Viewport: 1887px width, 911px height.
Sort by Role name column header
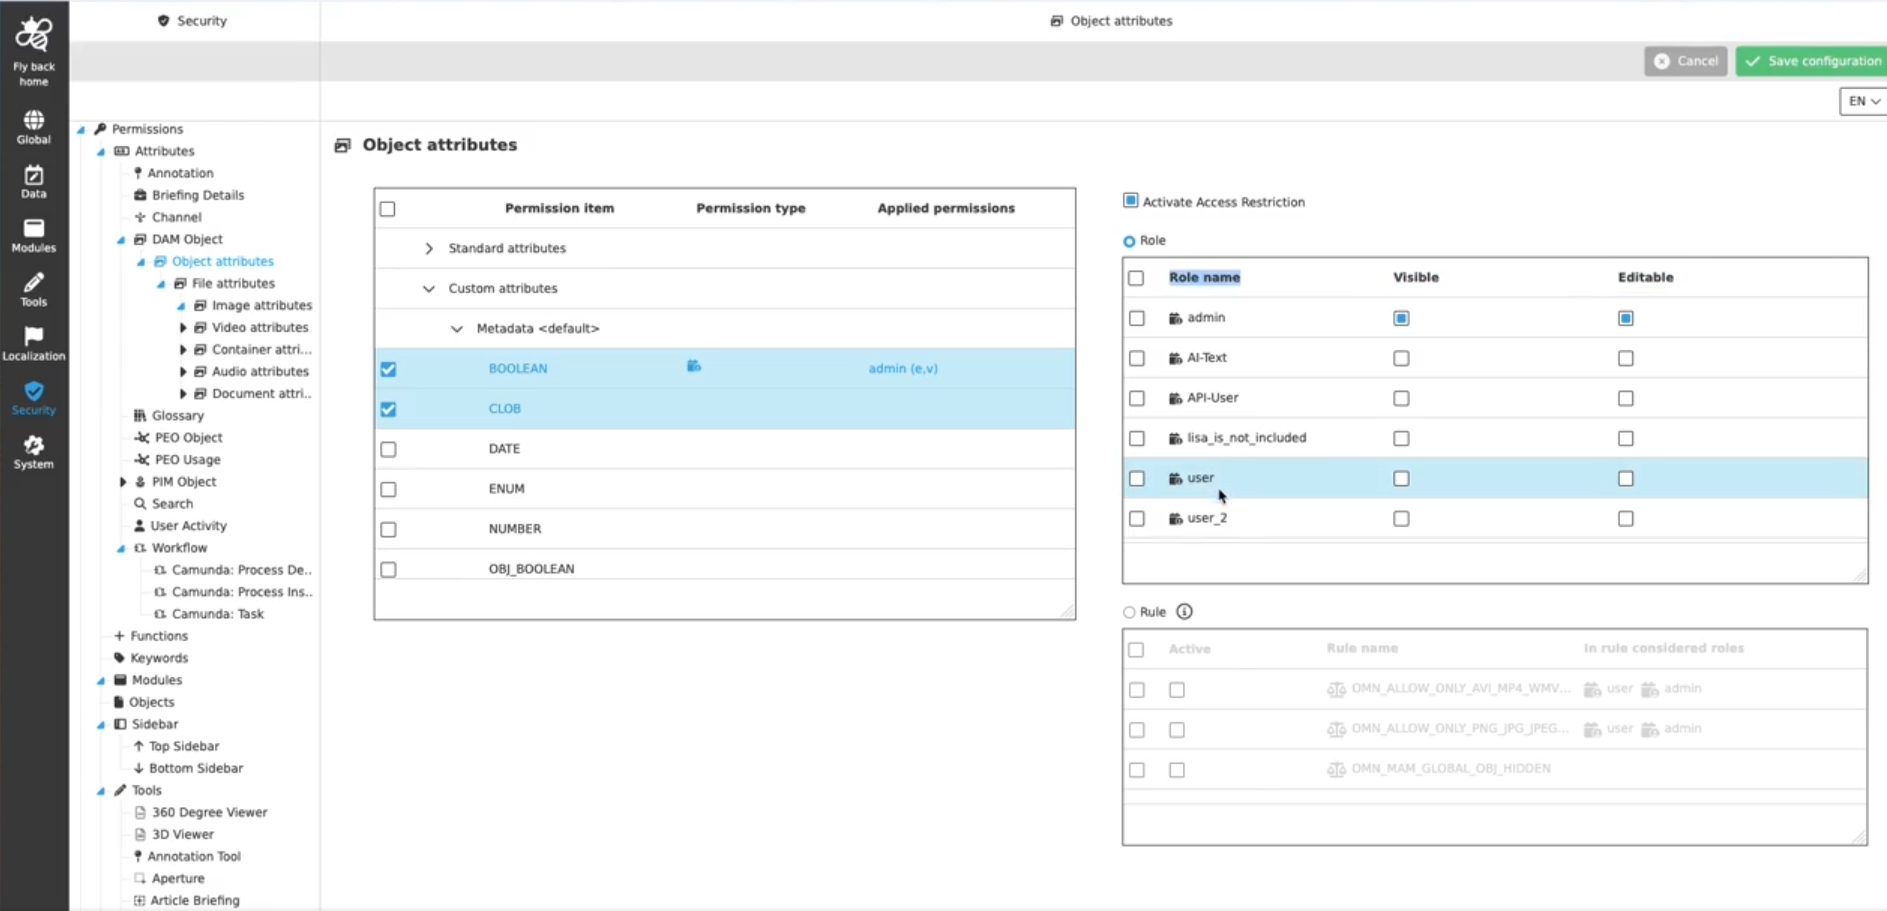coord(1204,278)
